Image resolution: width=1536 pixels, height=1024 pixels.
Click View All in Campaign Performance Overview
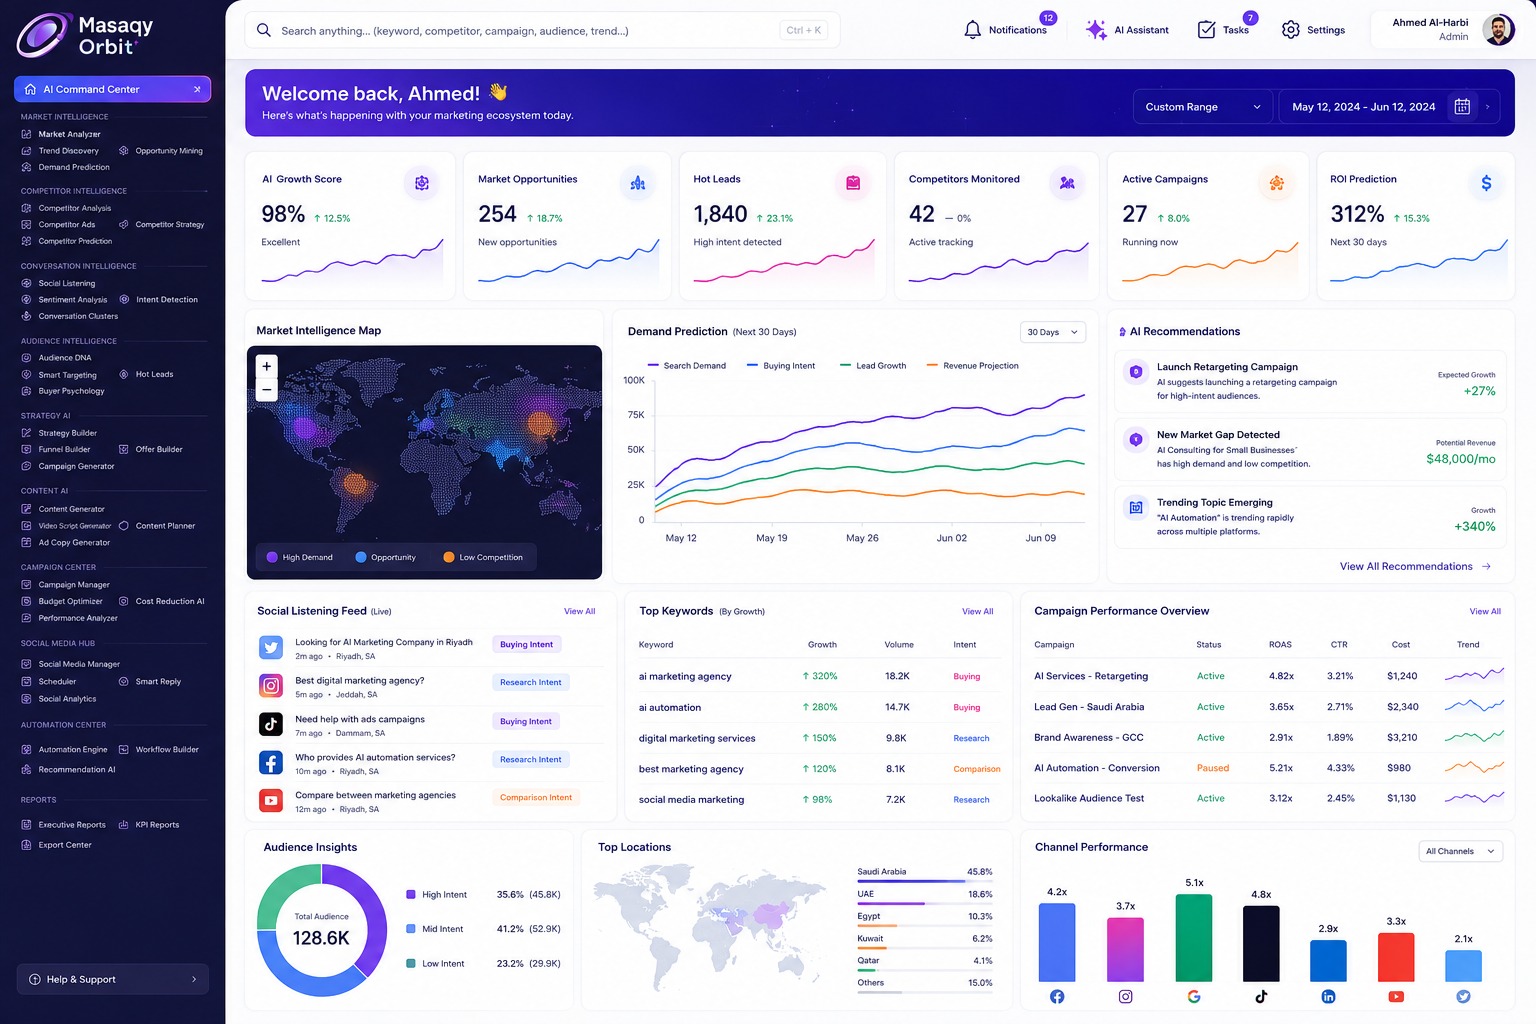coord(1485,611)
